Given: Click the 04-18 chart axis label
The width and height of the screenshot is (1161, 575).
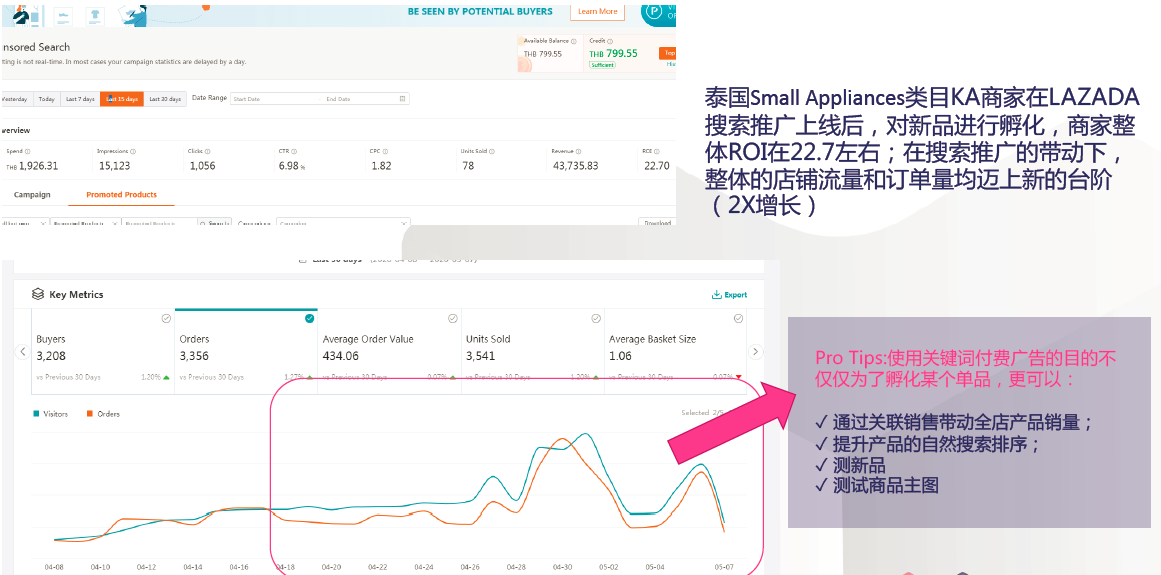Looking at the screenshot, I should click(x=285, y=568).
